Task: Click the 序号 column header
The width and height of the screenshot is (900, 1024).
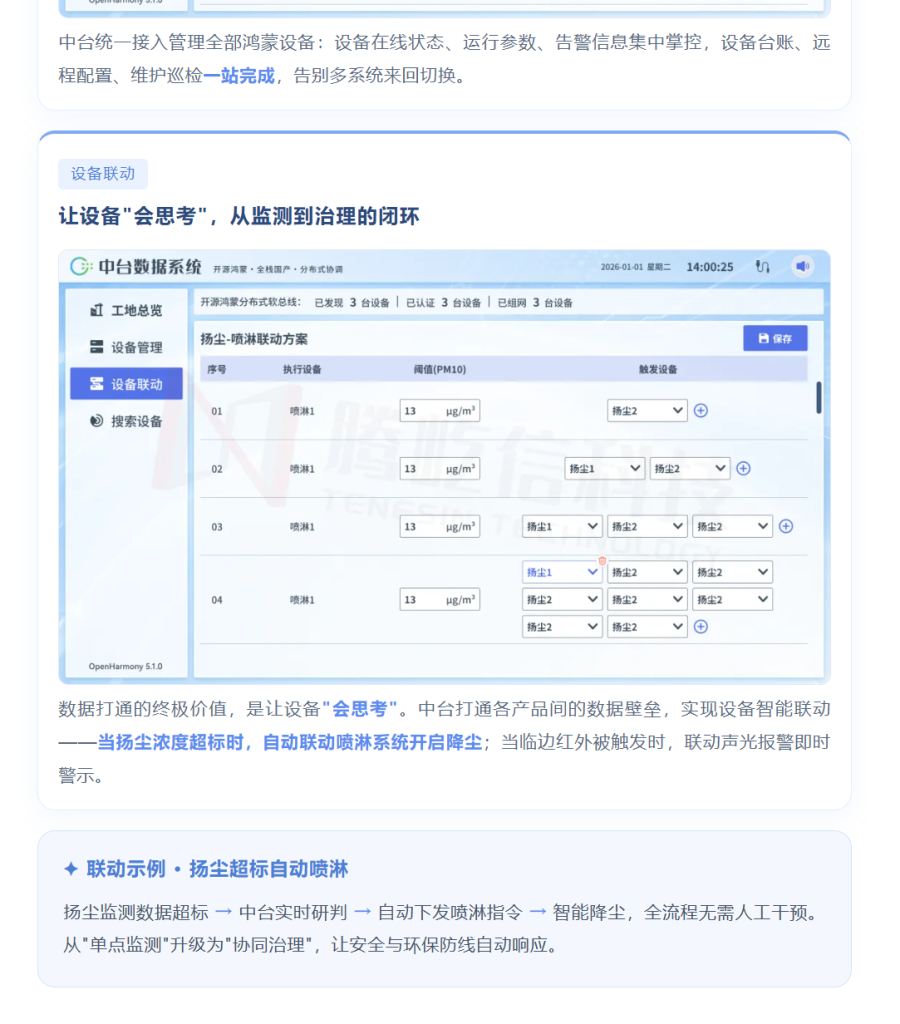Action: click(x=217, y=370)
